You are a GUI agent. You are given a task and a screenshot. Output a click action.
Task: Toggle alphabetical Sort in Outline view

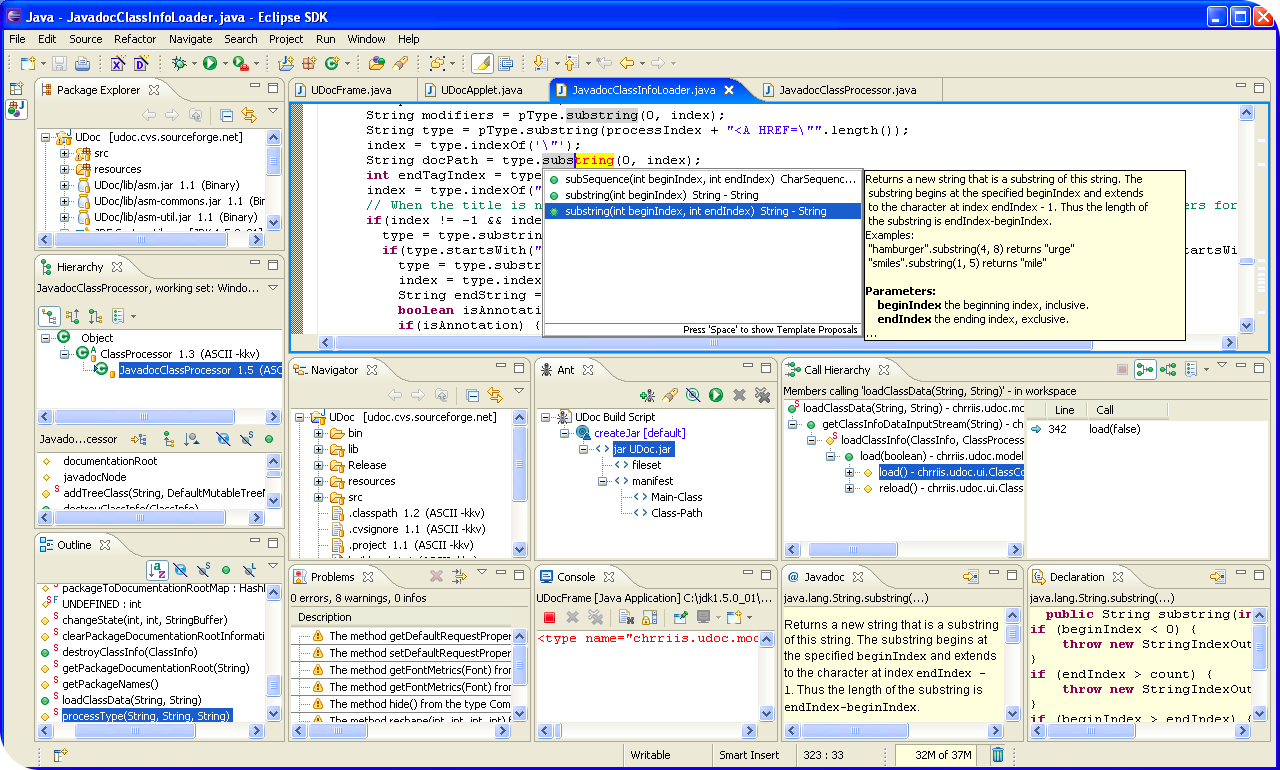(x=157, y=570)
